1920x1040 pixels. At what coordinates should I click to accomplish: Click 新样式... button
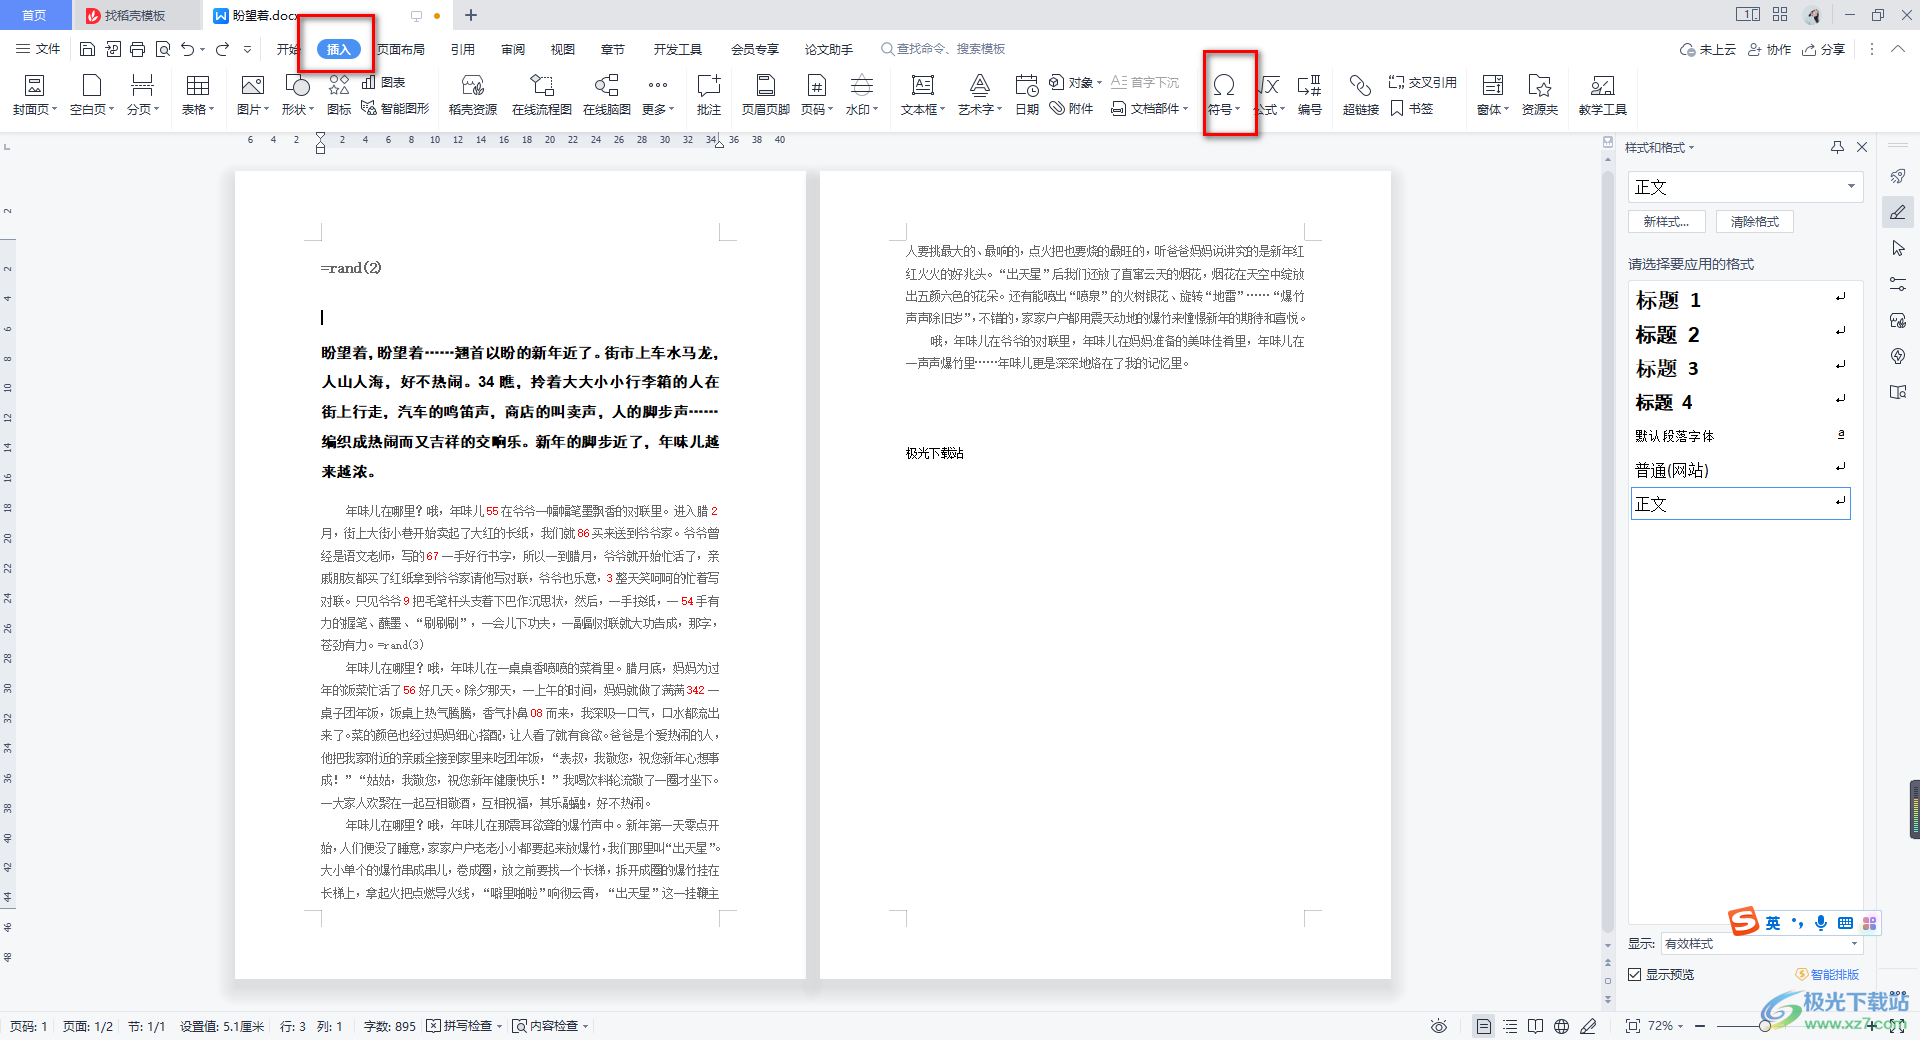click(1666, 222)
